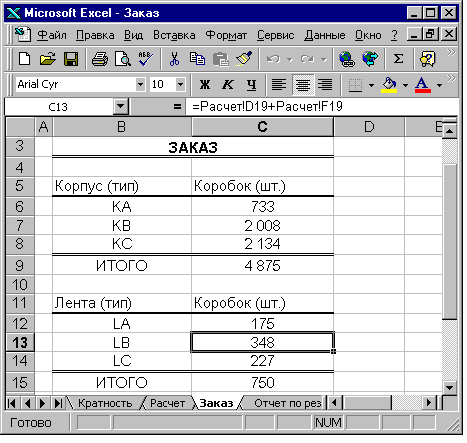
Task: Apply the red font color swatch
Action: pyautogui.click(x=423, y=85)
